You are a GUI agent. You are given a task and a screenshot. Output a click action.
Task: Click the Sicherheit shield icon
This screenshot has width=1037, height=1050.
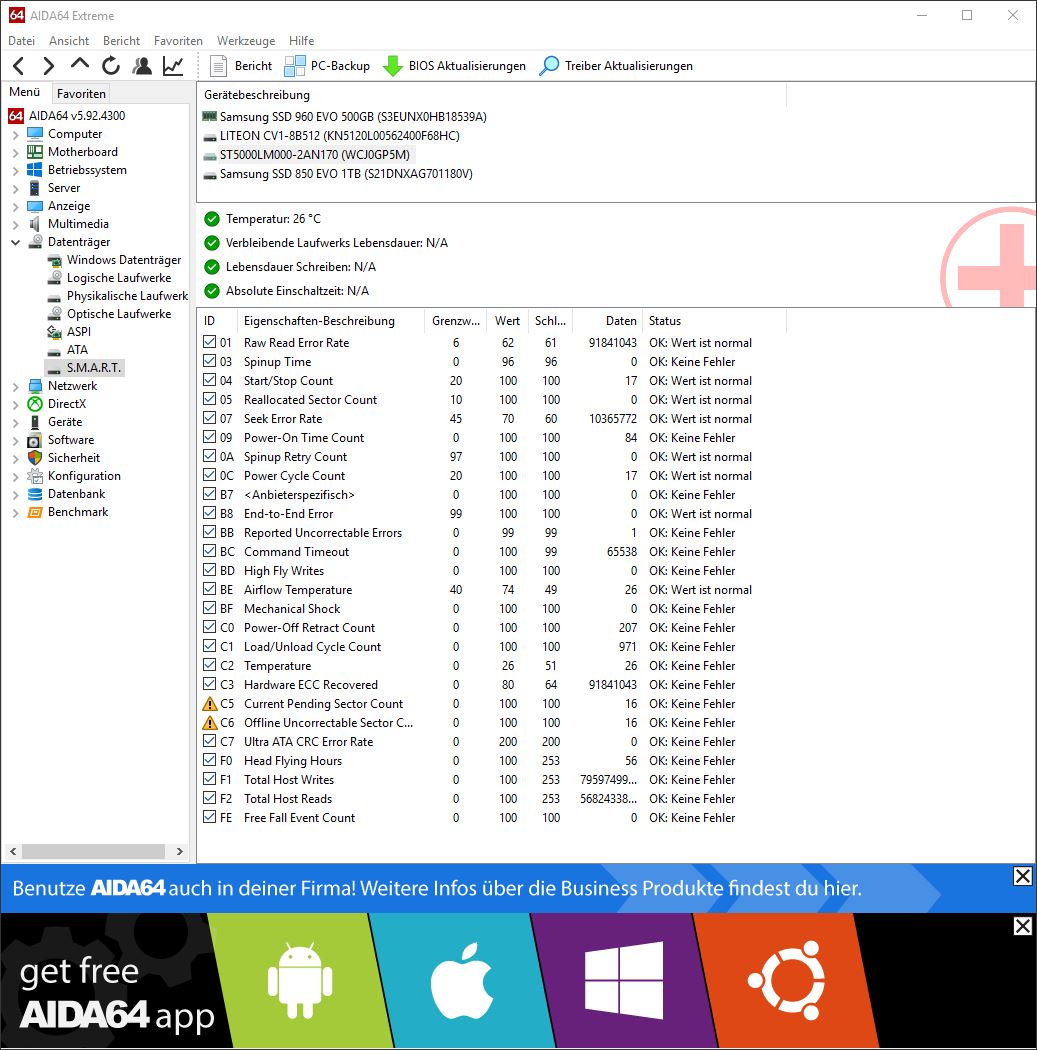pos(35,458)
